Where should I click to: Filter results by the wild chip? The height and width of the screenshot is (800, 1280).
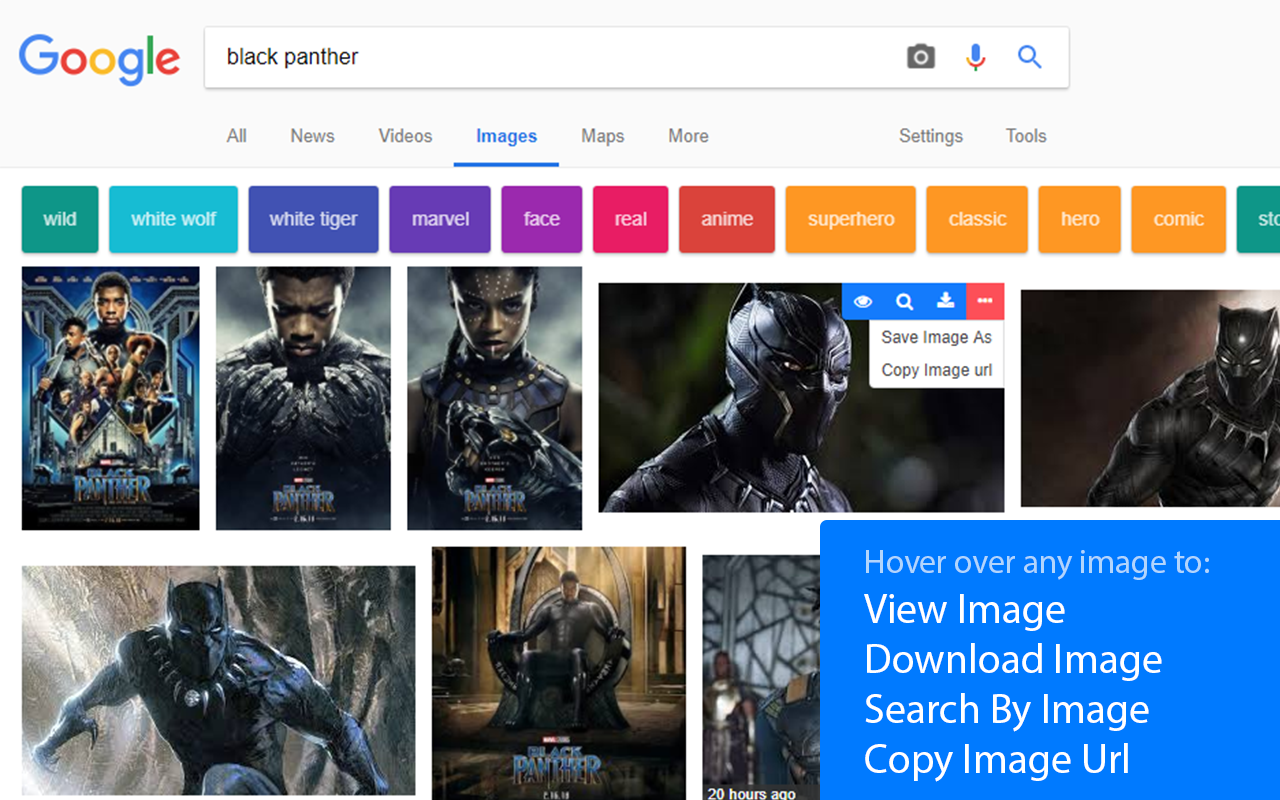pyautogui.click(x=60, y=219)
